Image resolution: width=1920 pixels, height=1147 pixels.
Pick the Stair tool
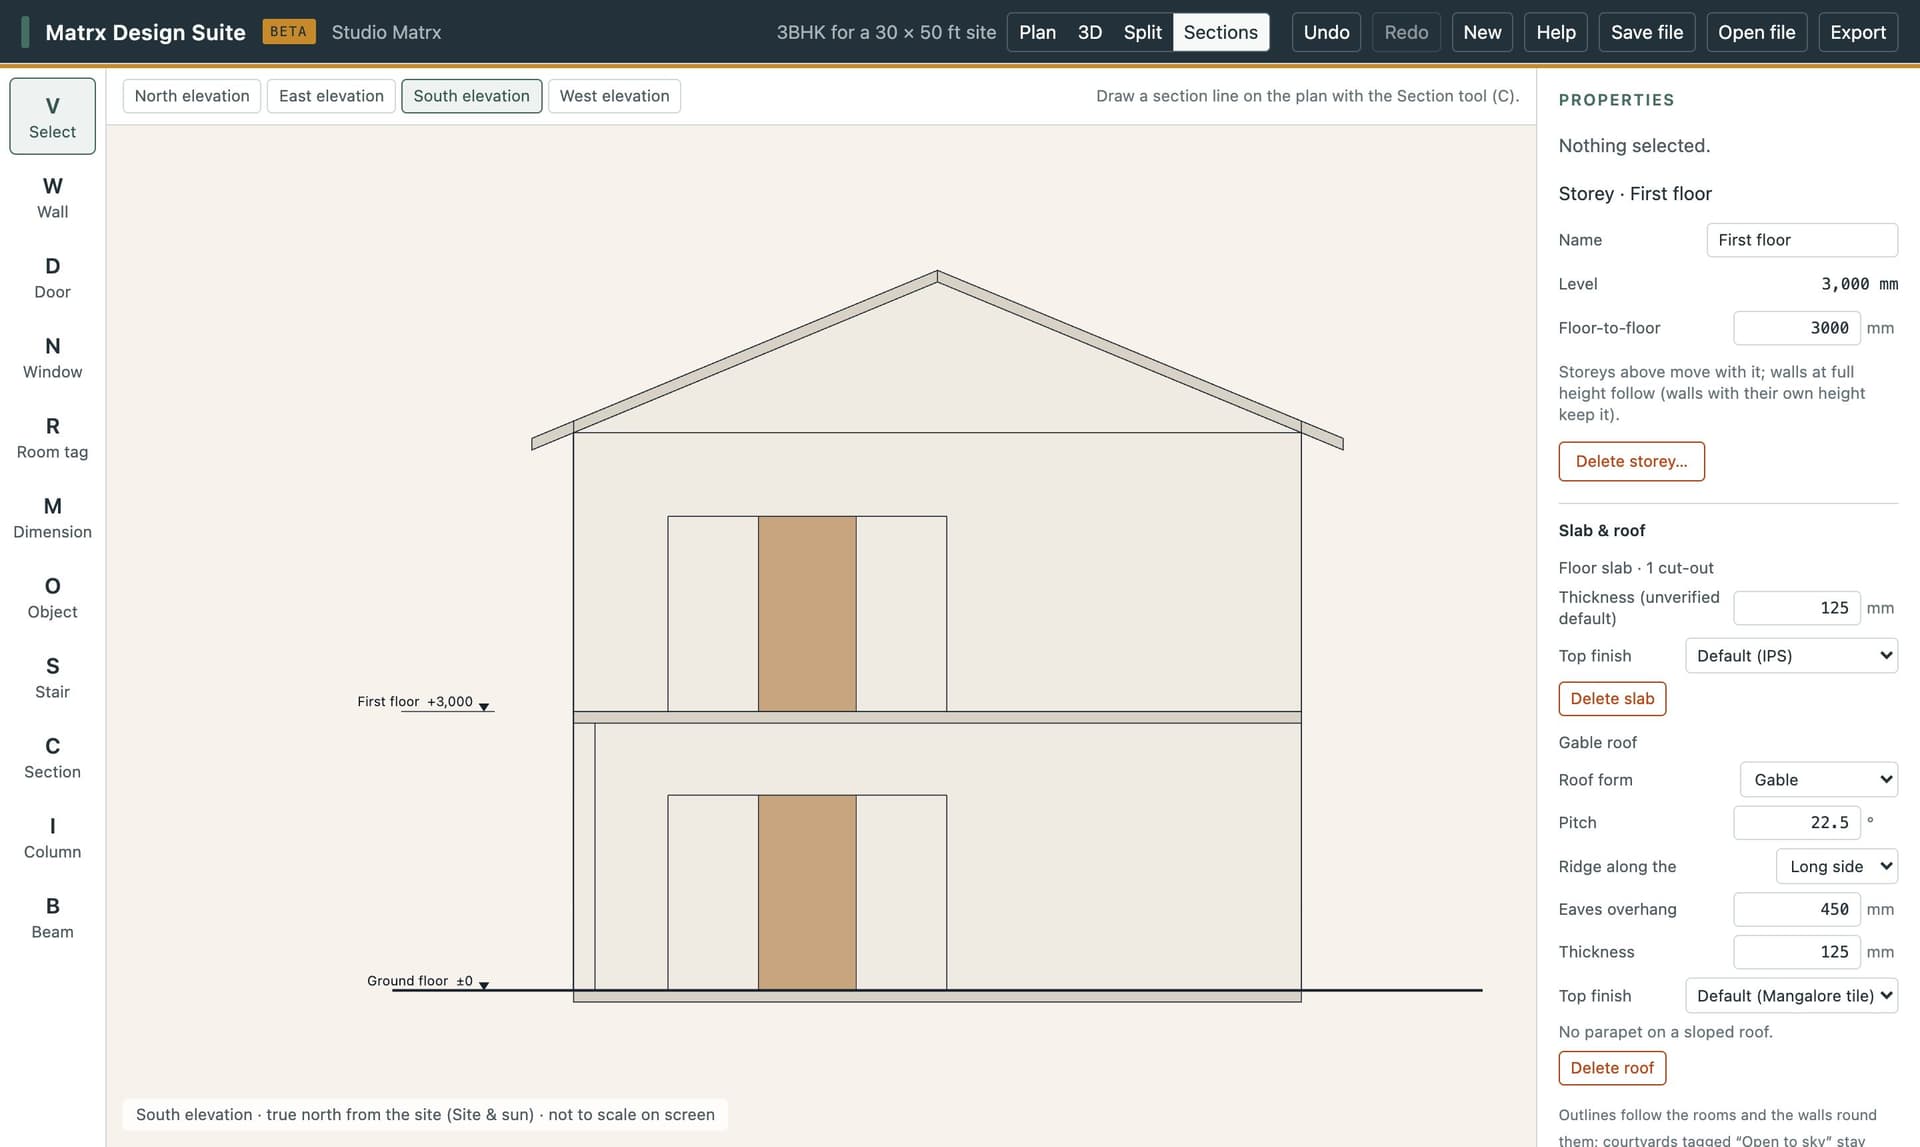(x=52, y=677)
